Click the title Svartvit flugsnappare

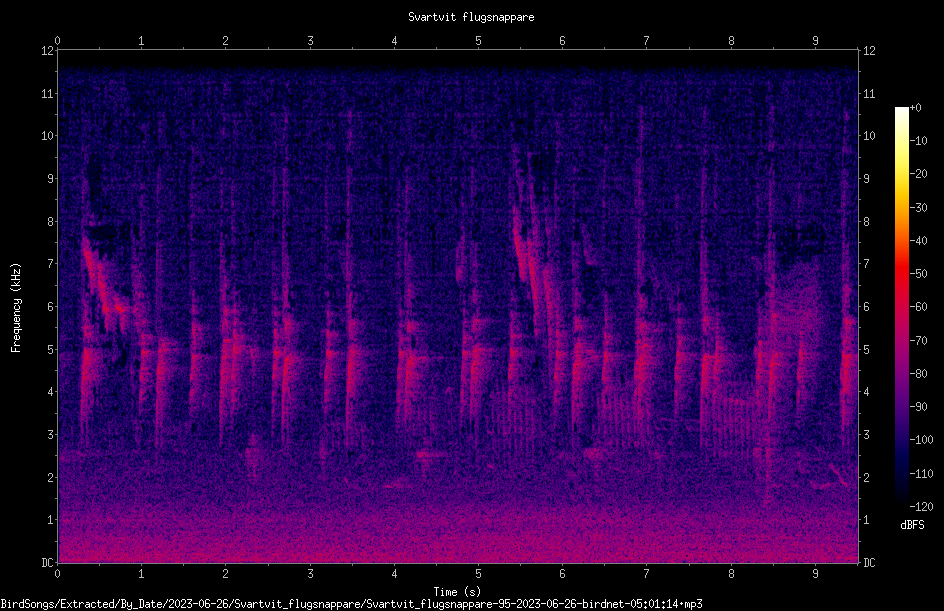coord(471,17)
